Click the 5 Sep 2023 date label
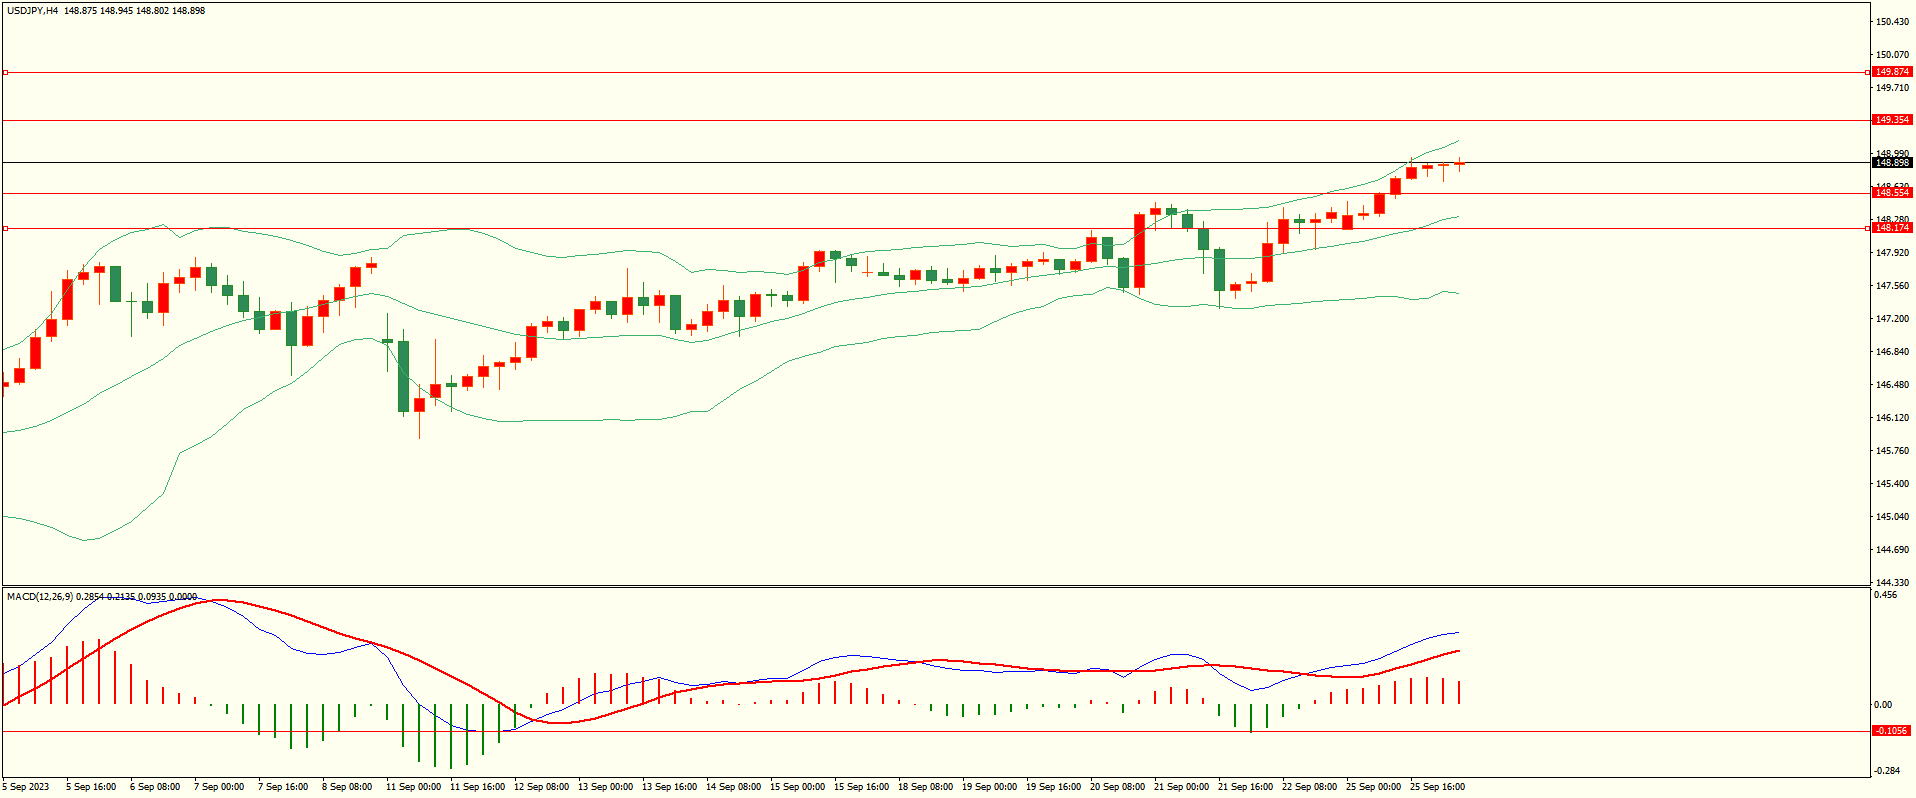The width and height of the screenshot is (1916, 798). pos(26,787)
